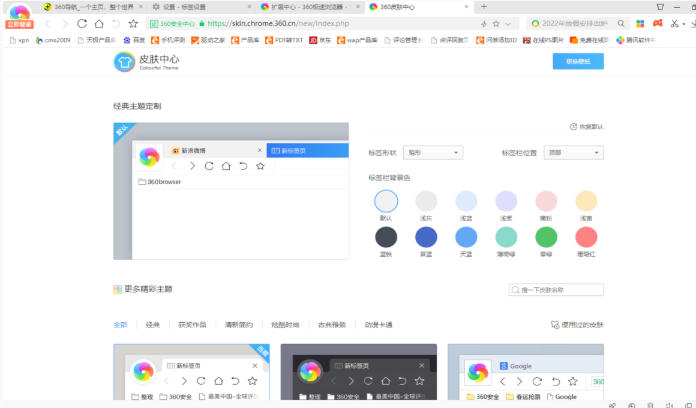
Task: Select the fourth theme category after 清新简约
Action: pyautogui.click(x=285, y=325)
